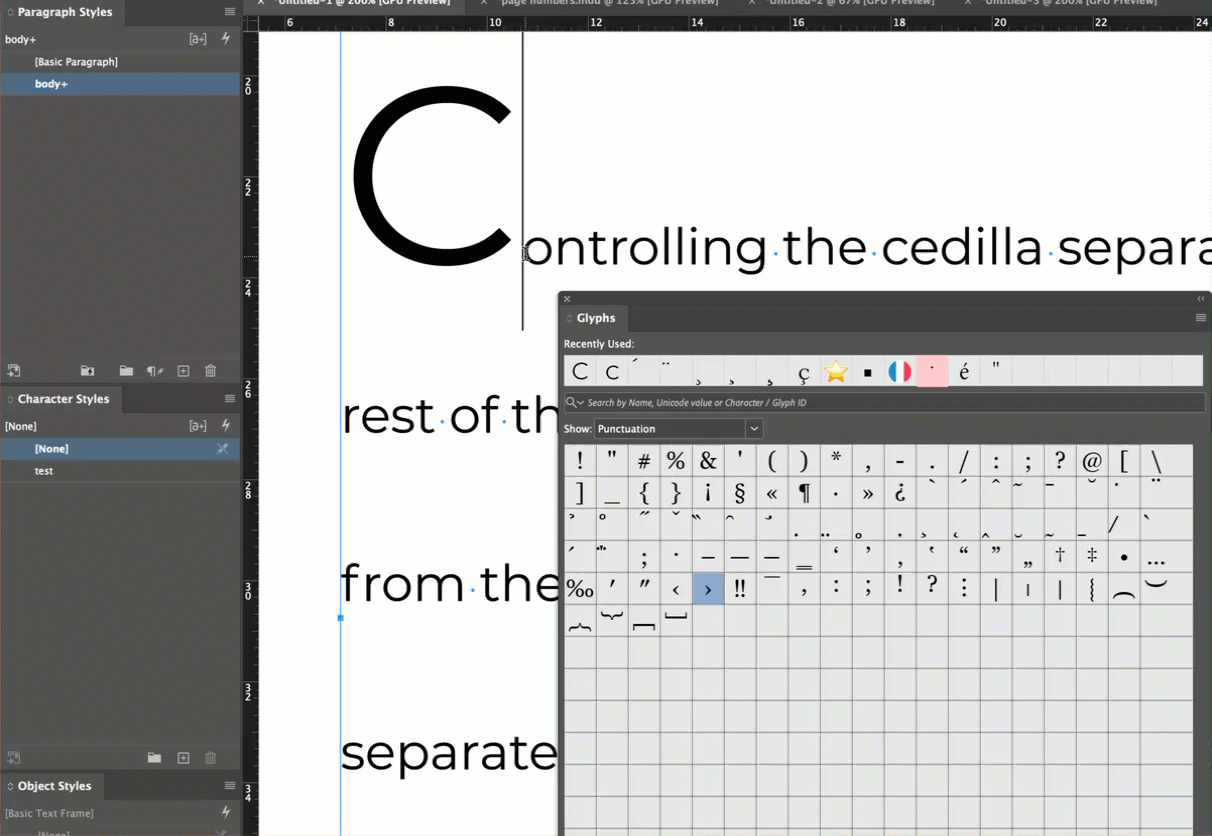Select first large C in Recently Used
The width and height of the screenshot is (1212, 836).
[580, 371]
